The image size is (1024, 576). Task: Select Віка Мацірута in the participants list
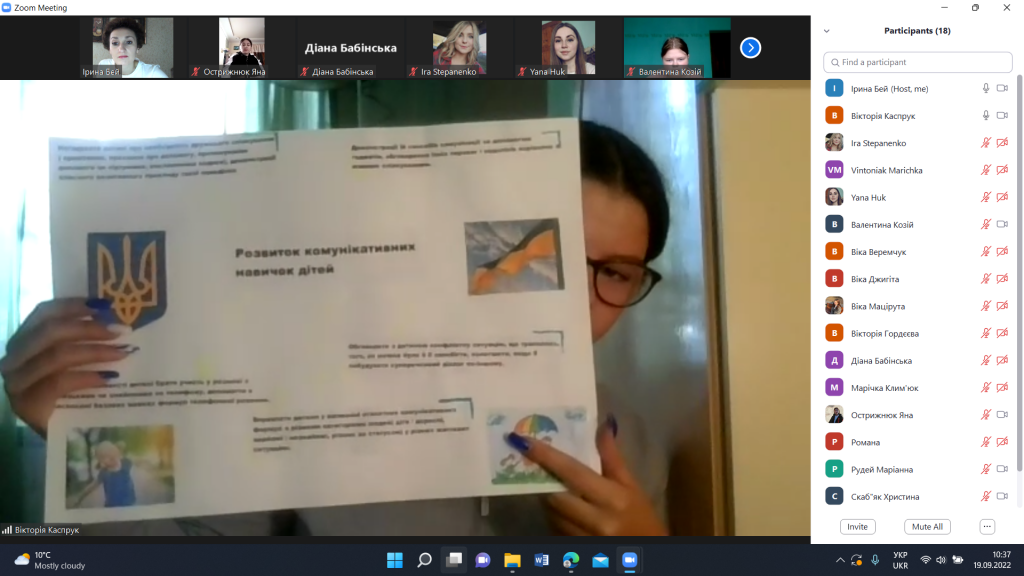click(880, 306)
